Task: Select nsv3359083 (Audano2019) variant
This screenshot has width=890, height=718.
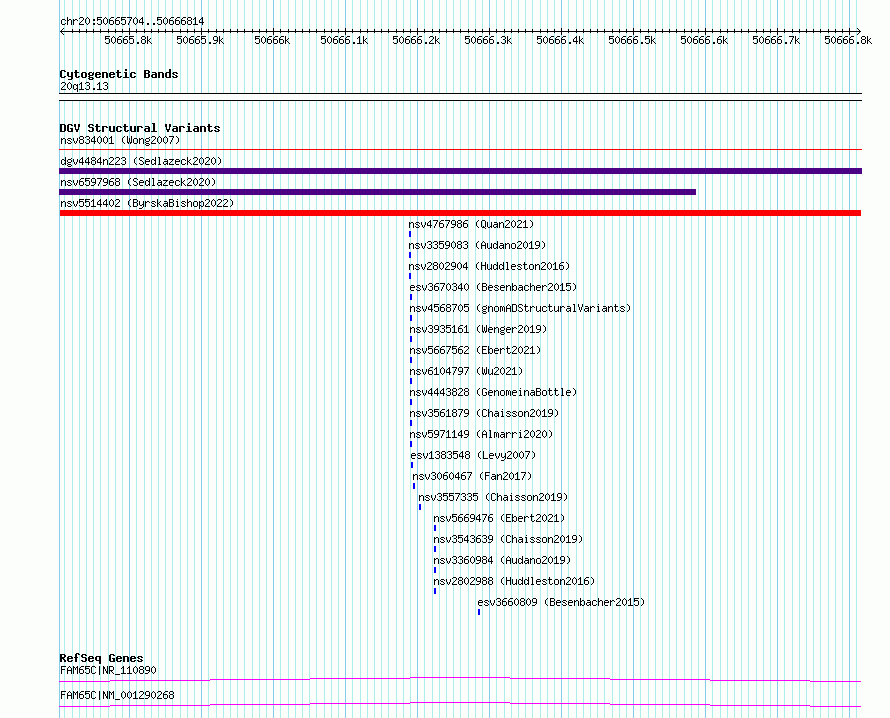Action: pos(477,245)
